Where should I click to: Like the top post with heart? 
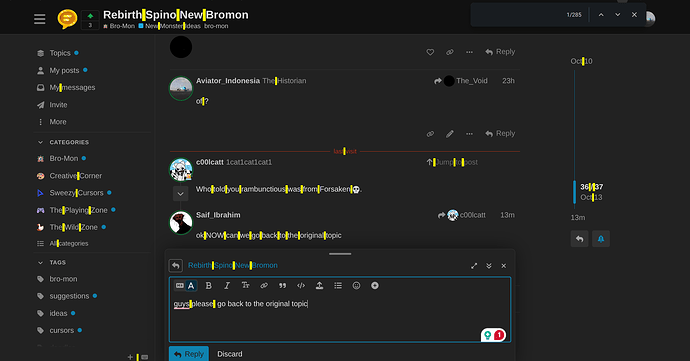pos(430,52)
